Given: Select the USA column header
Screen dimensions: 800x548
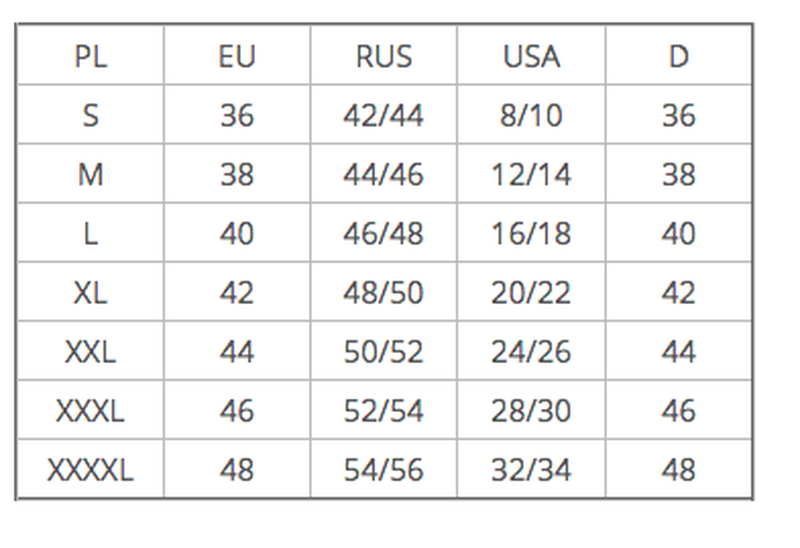Looking at the screenshot, I should pyautogui.click(x=531, y=56).
